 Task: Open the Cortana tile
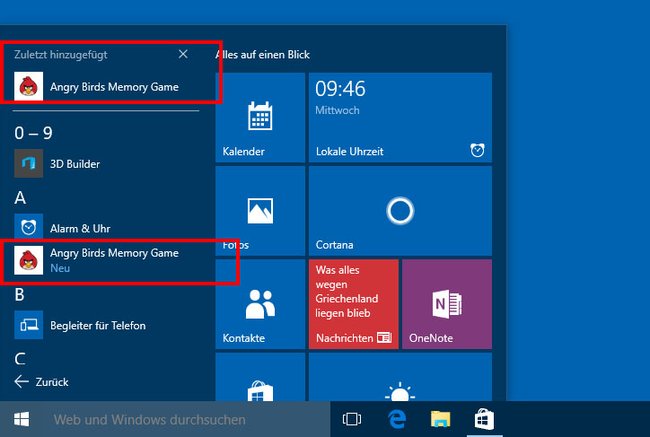[x=400, y=211]
